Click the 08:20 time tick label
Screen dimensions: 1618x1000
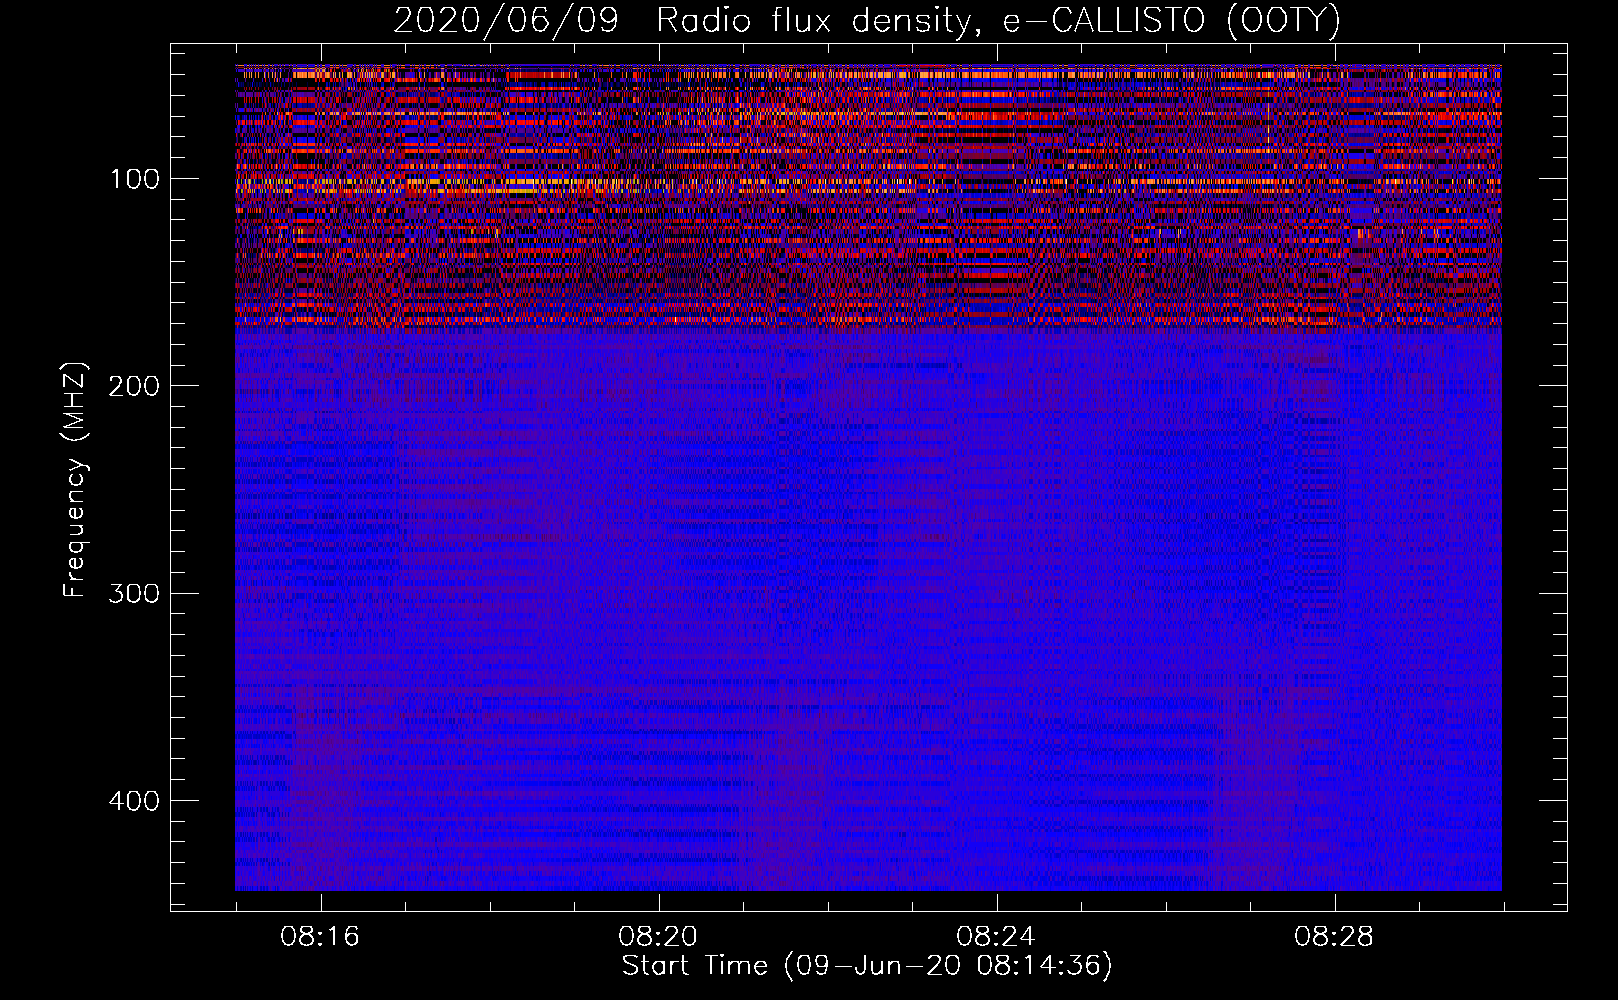[x=658, y=937]
